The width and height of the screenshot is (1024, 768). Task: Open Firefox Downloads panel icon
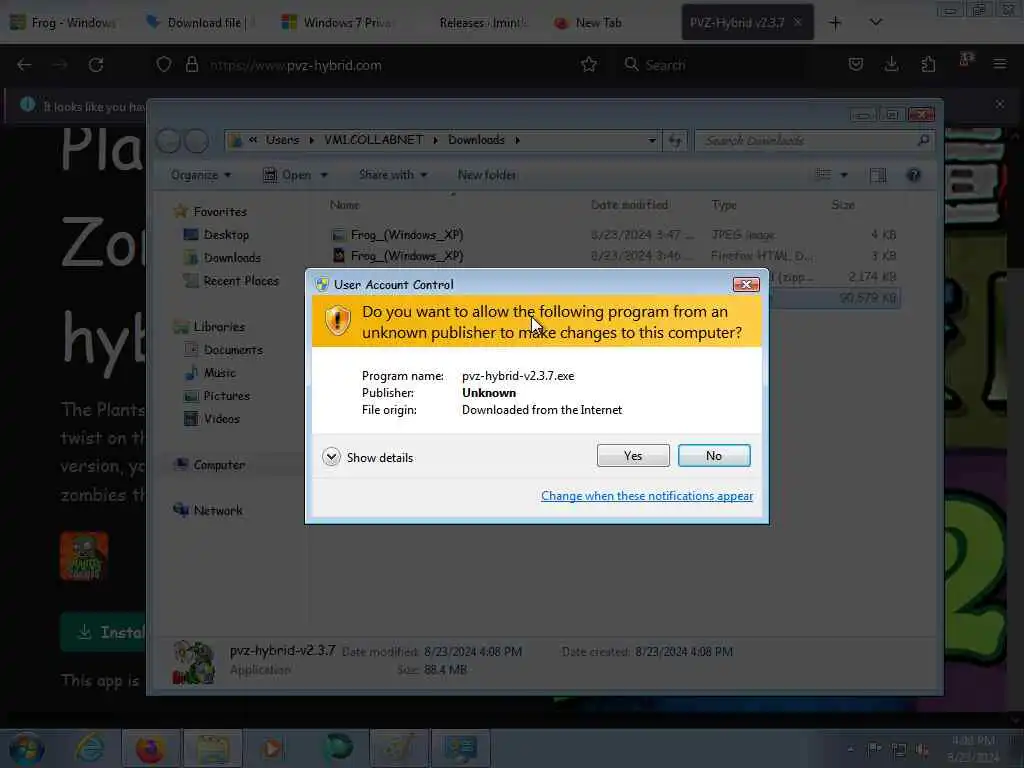(x=891, y=65)
